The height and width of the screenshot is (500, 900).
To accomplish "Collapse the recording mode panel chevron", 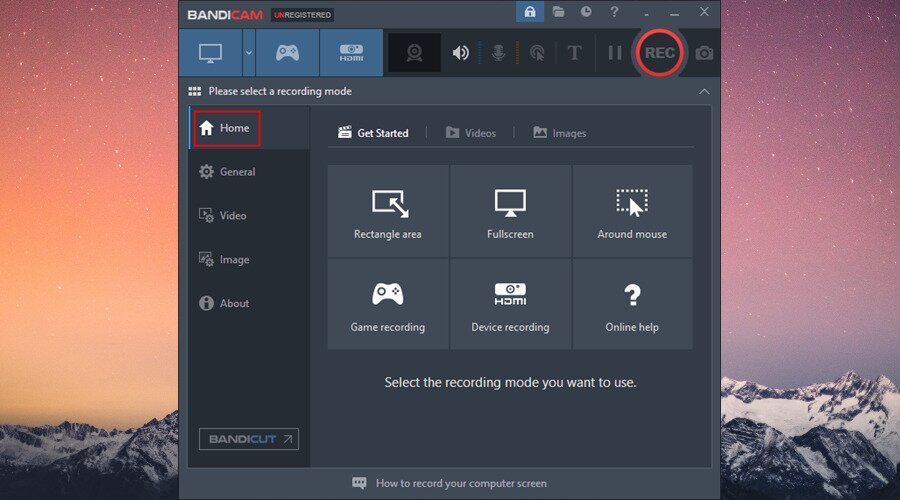I will coord(704,91).
